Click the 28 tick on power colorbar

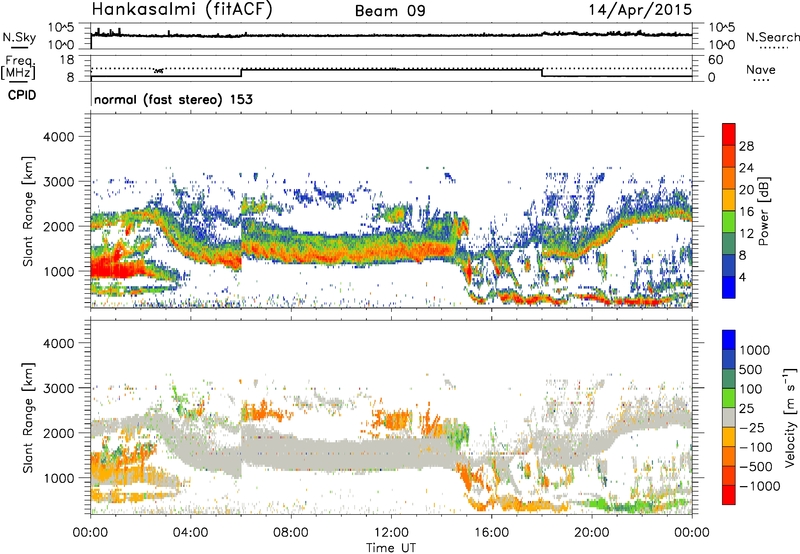click(x=746, y=146)
